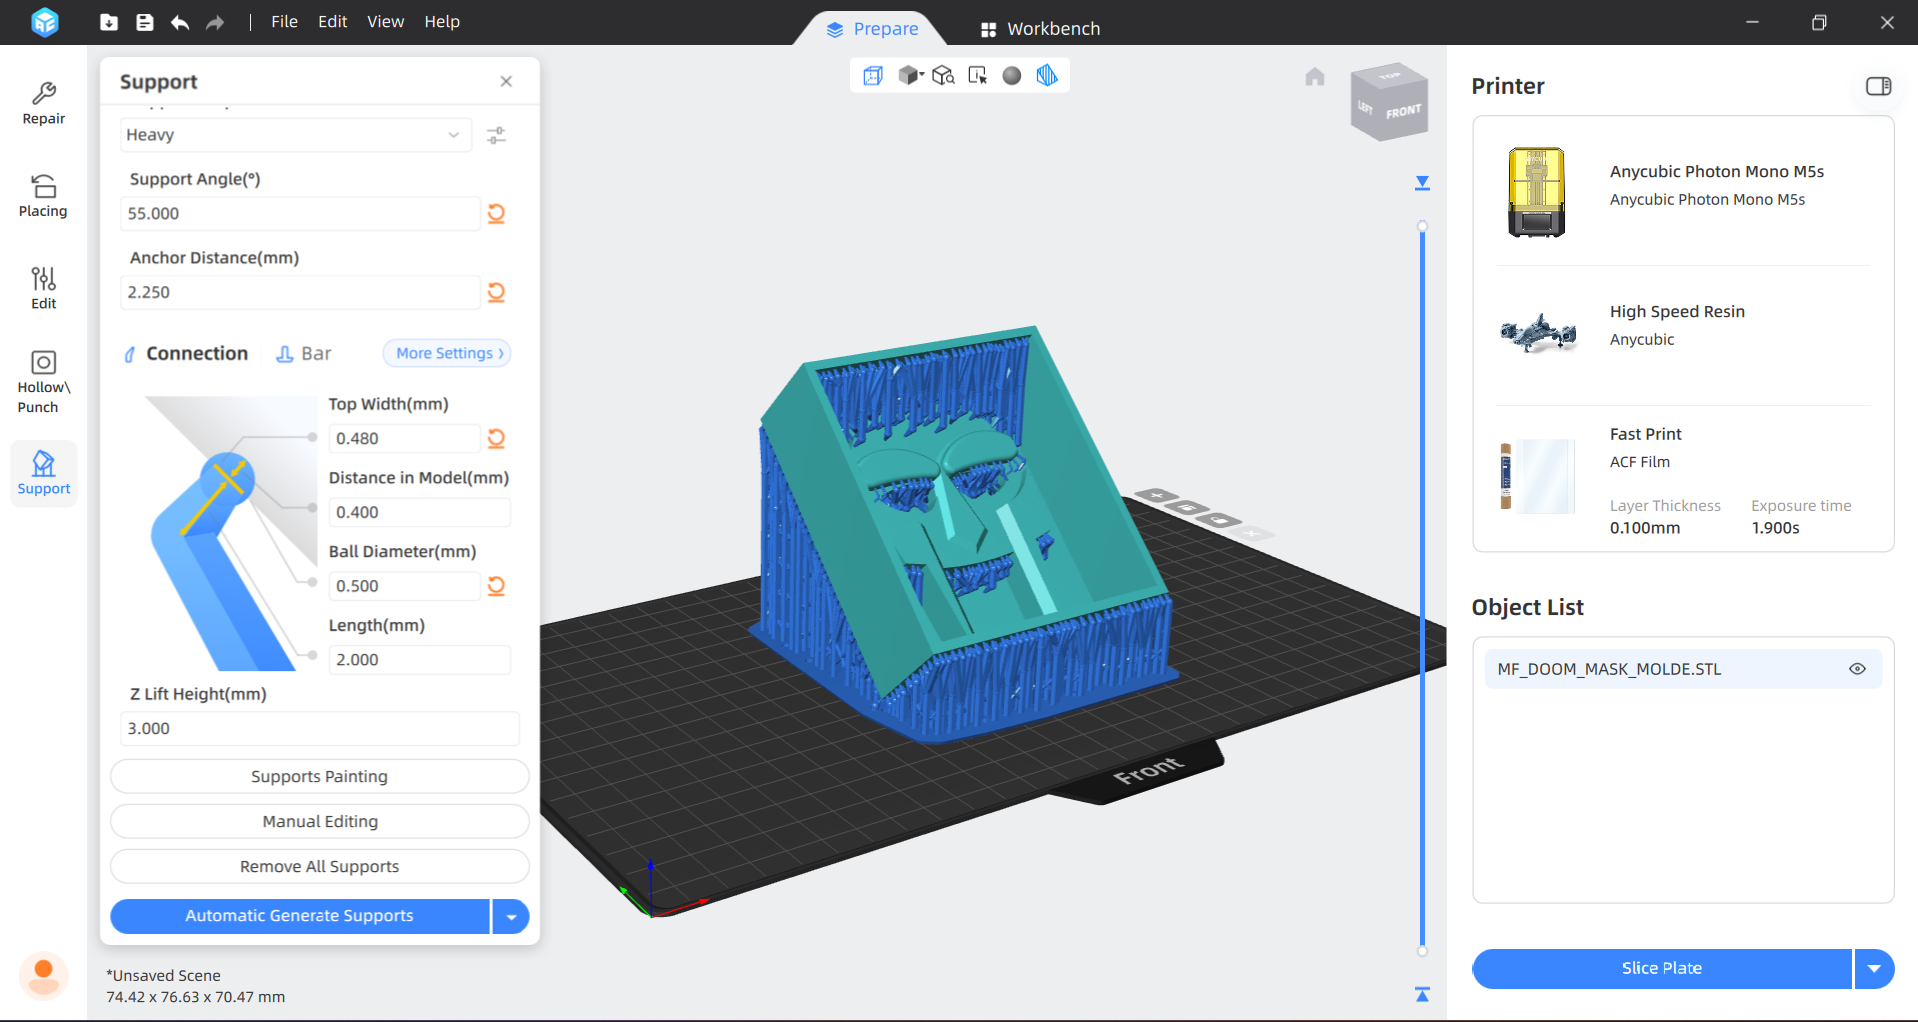
Task: Reset the camera with the home icon
Action: tap(1315, 77)
